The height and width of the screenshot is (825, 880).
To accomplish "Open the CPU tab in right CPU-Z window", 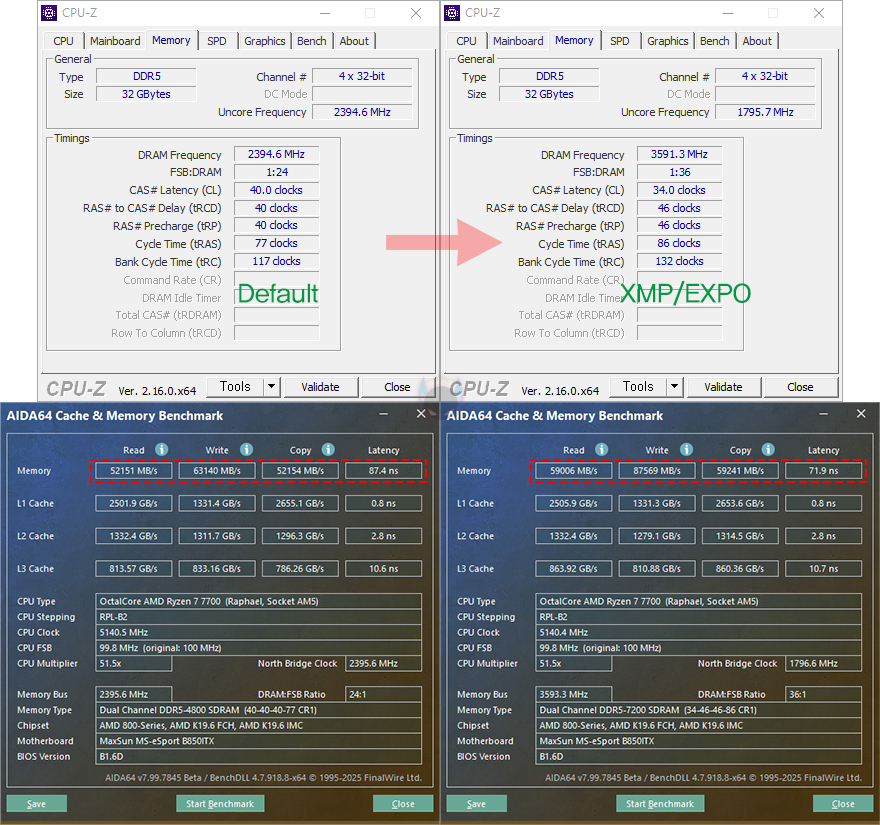I will 466,41.
